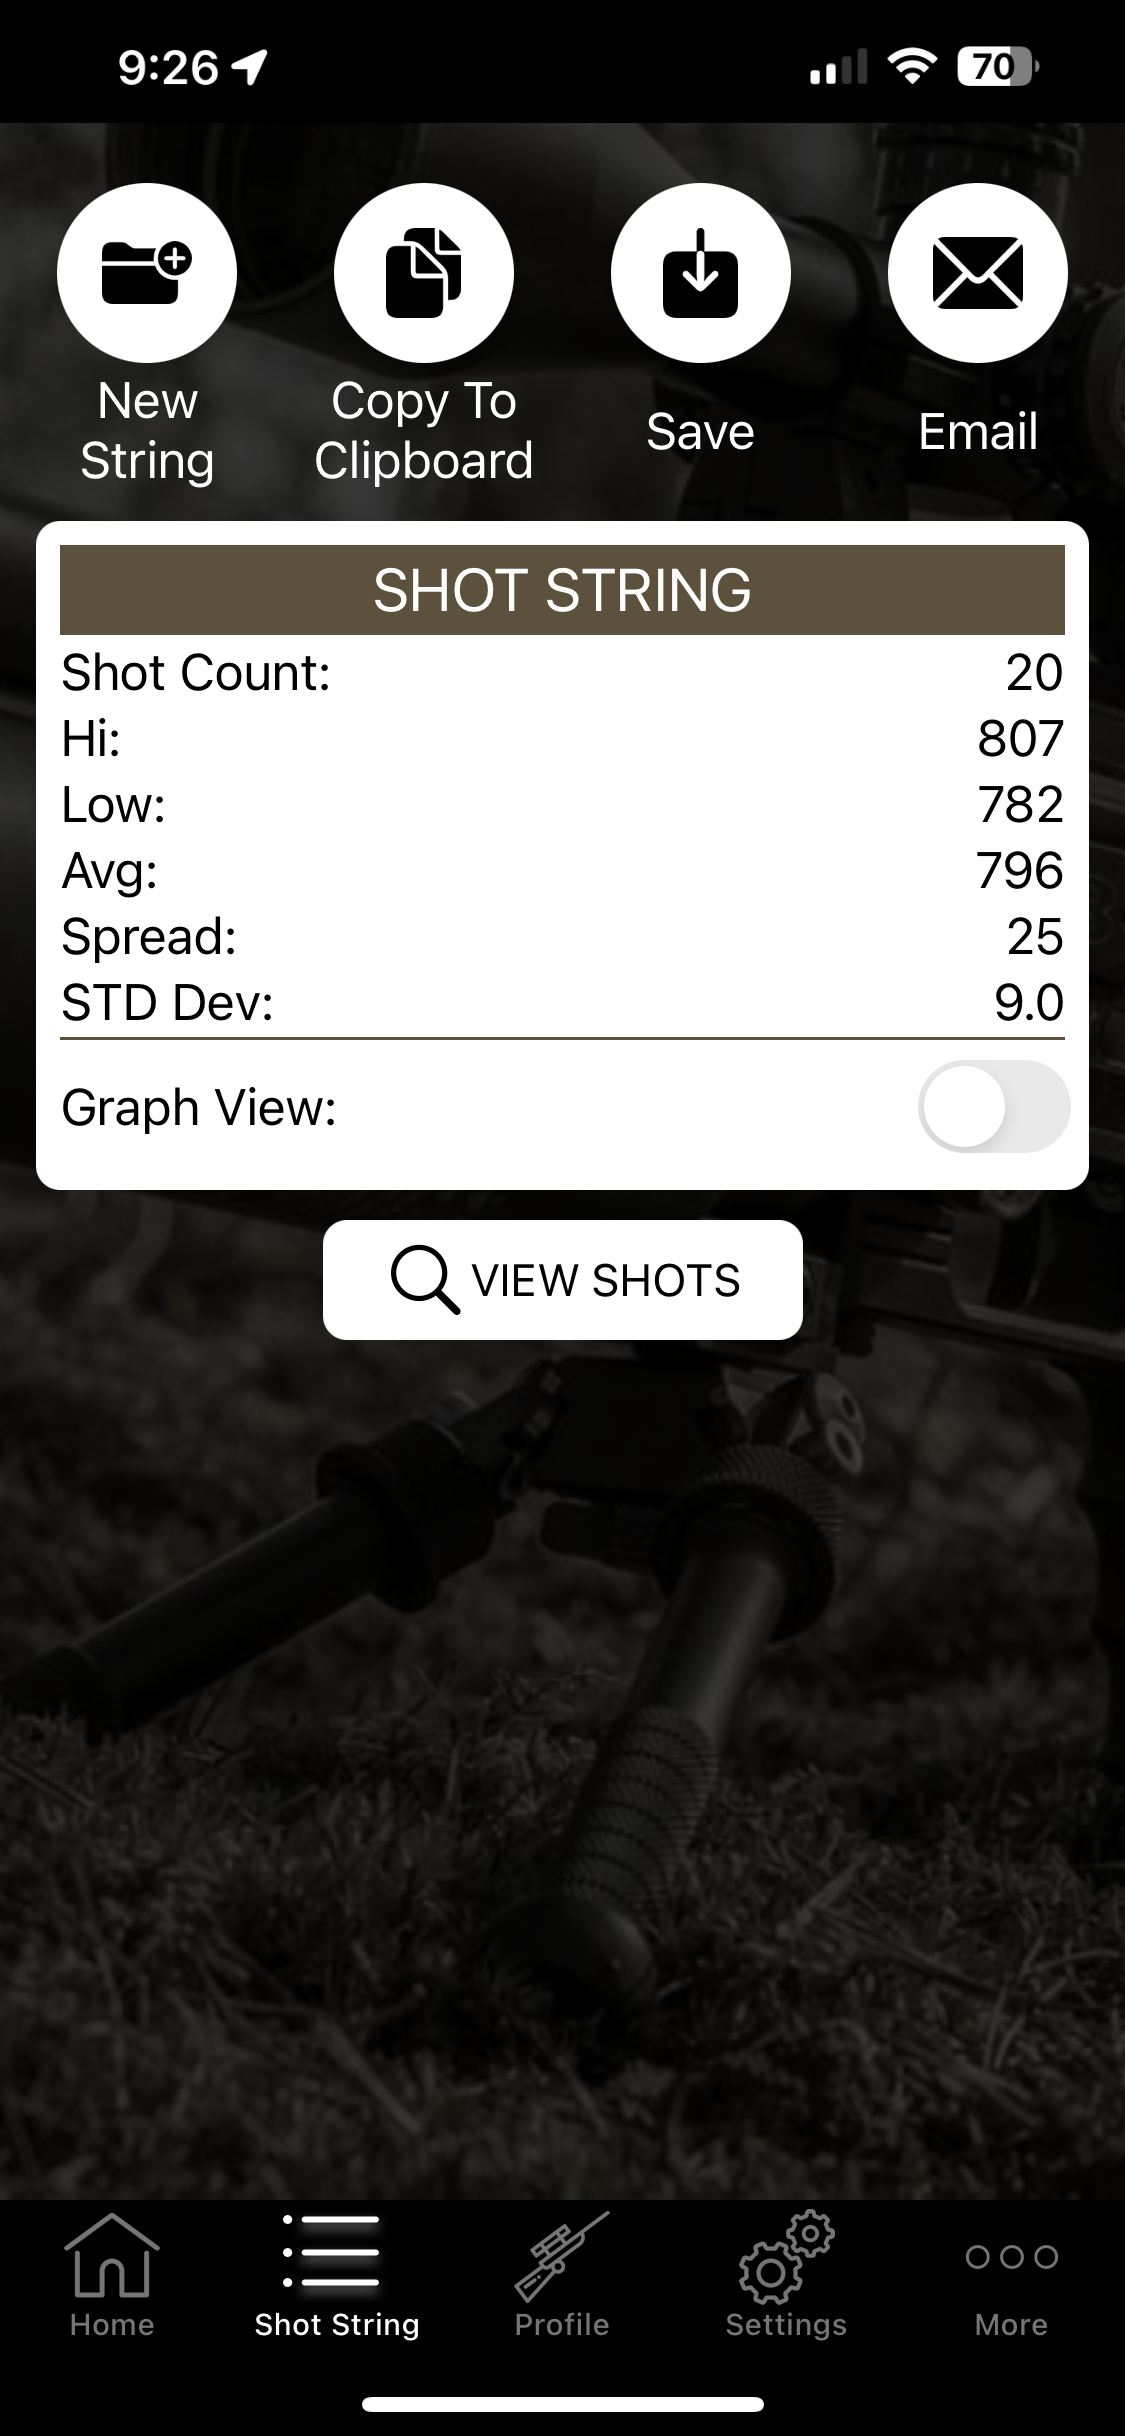Toggle the Graph View switch
Image resolution: width=1125 pixels, height=2436 pixels.
tap(994, 1107)
